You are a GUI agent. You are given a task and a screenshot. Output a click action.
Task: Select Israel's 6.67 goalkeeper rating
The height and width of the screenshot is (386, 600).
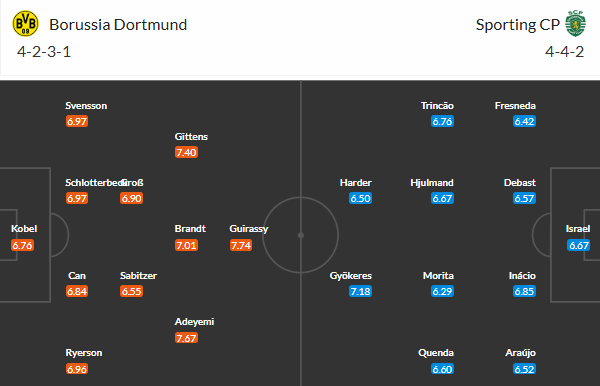pos(579,245)
